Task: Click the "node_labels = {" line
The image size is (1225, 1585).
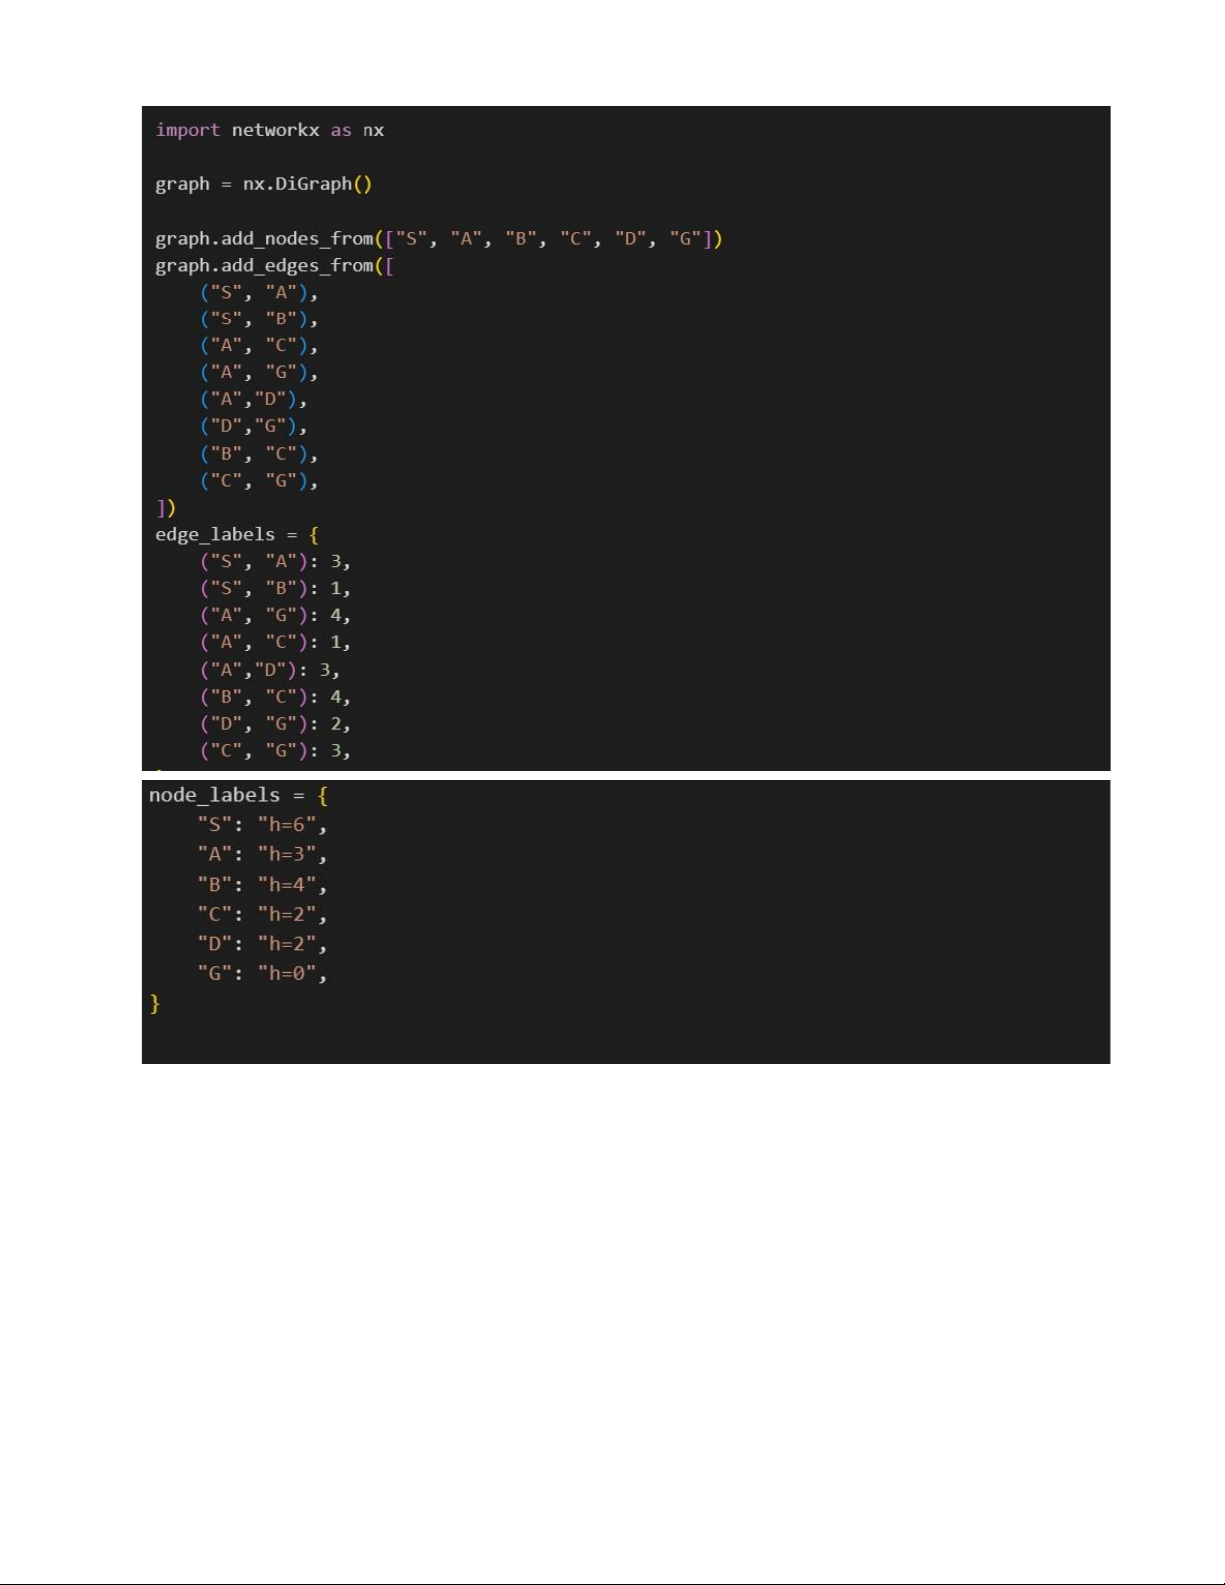Action: (239, 796)
